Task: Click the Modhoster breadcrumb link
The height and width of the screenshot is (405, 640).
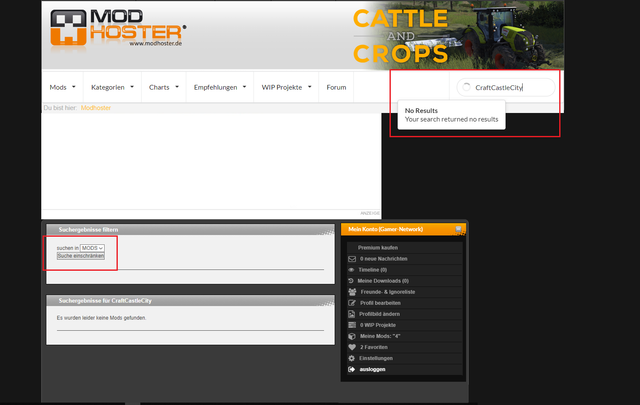Action: click(96, 108)
